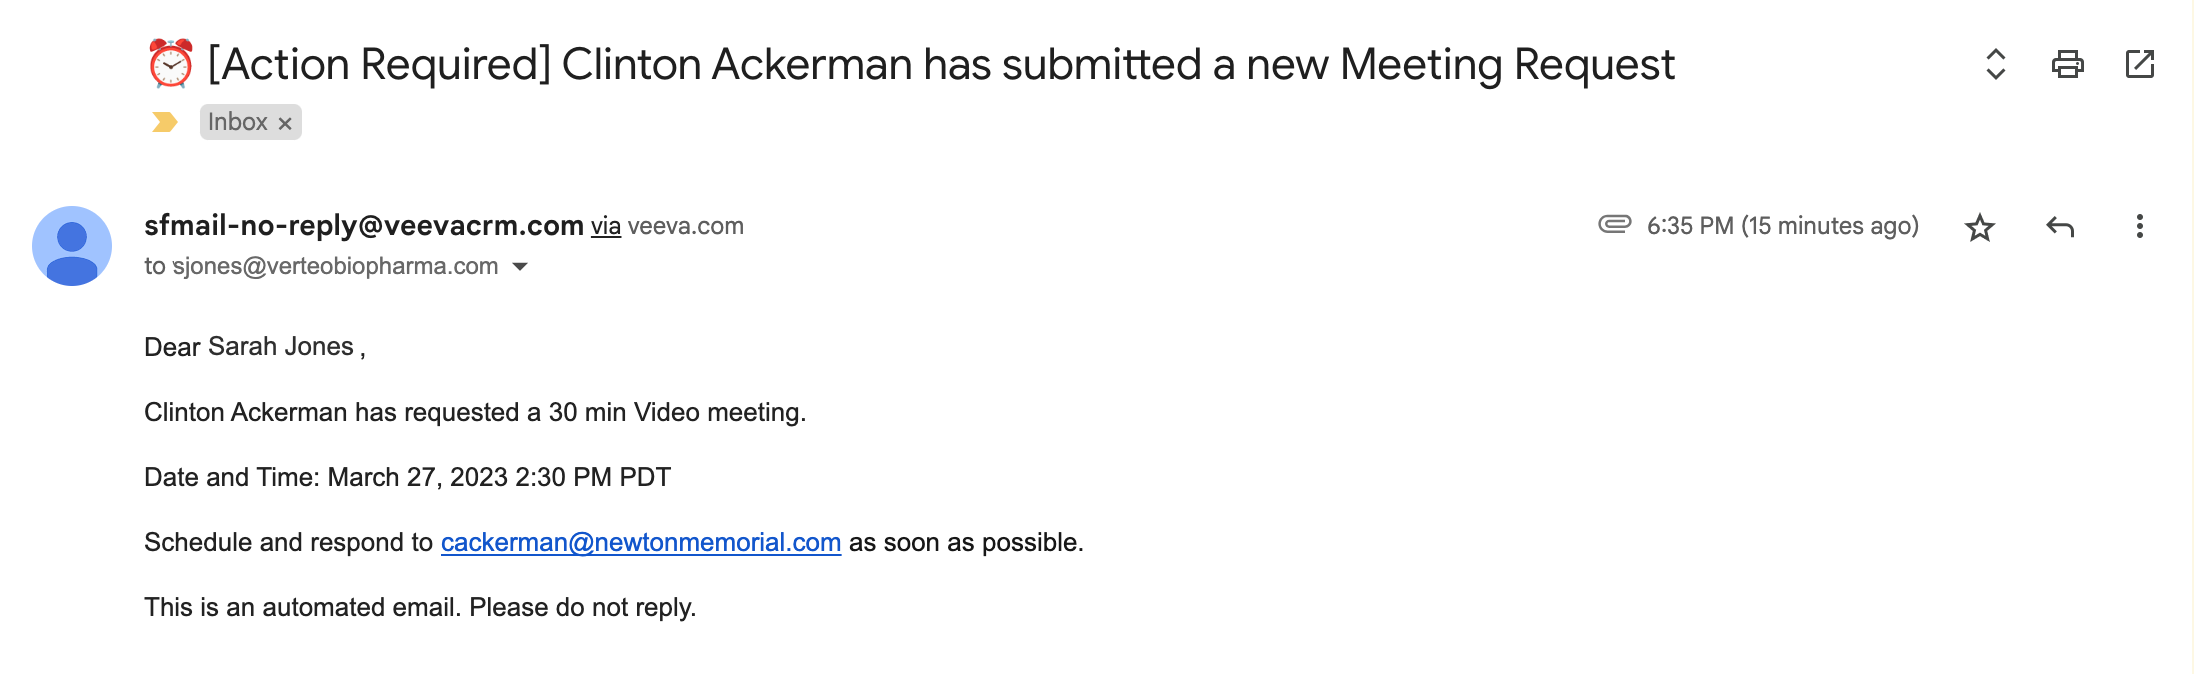
Task: Click the underlined "via" link
Action: 605,226
